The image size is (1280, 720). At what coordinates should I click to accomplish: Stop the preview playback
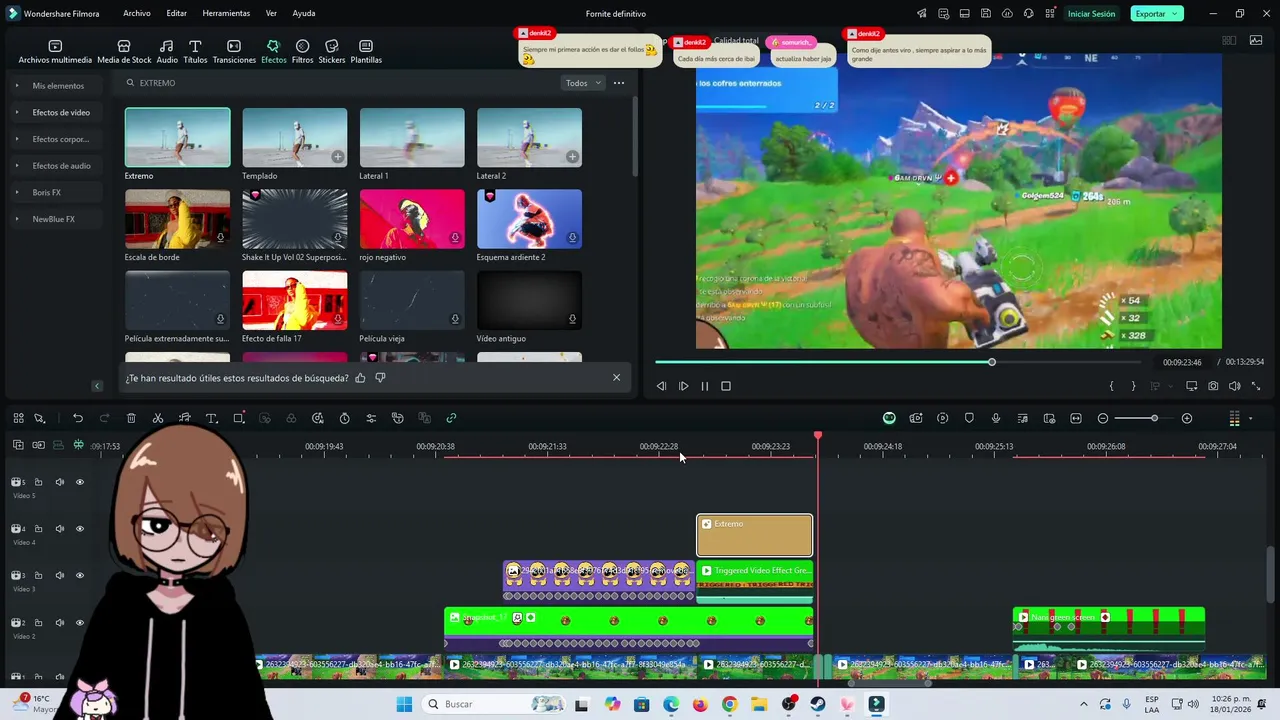(x=726, y=386)
